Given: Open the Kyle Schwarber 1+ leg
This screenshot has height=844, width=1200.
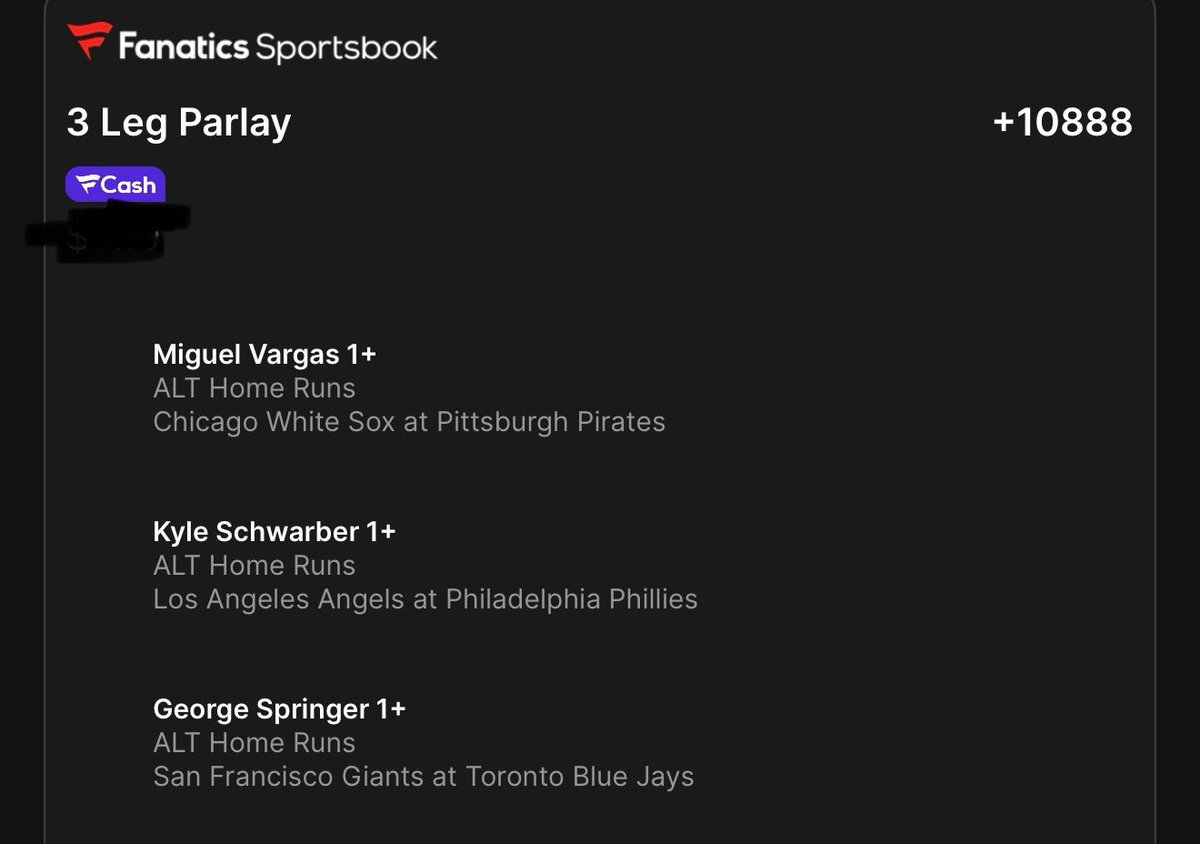Looking at the screenshot, I should point(274,531).
